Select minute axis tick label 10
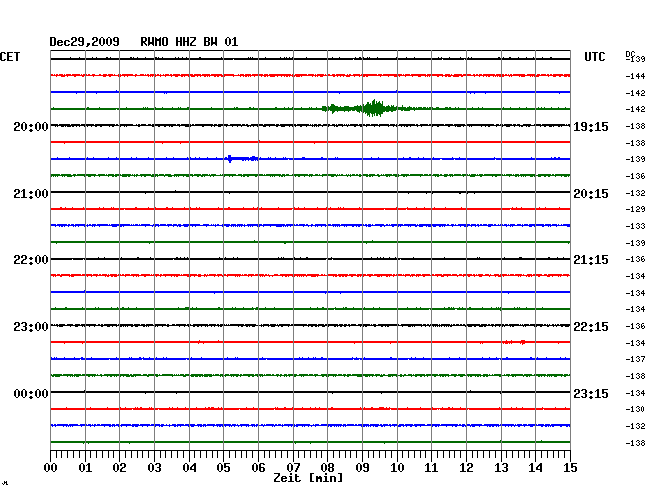The height and width of the screenshot is (494, 650). point(397,467)
